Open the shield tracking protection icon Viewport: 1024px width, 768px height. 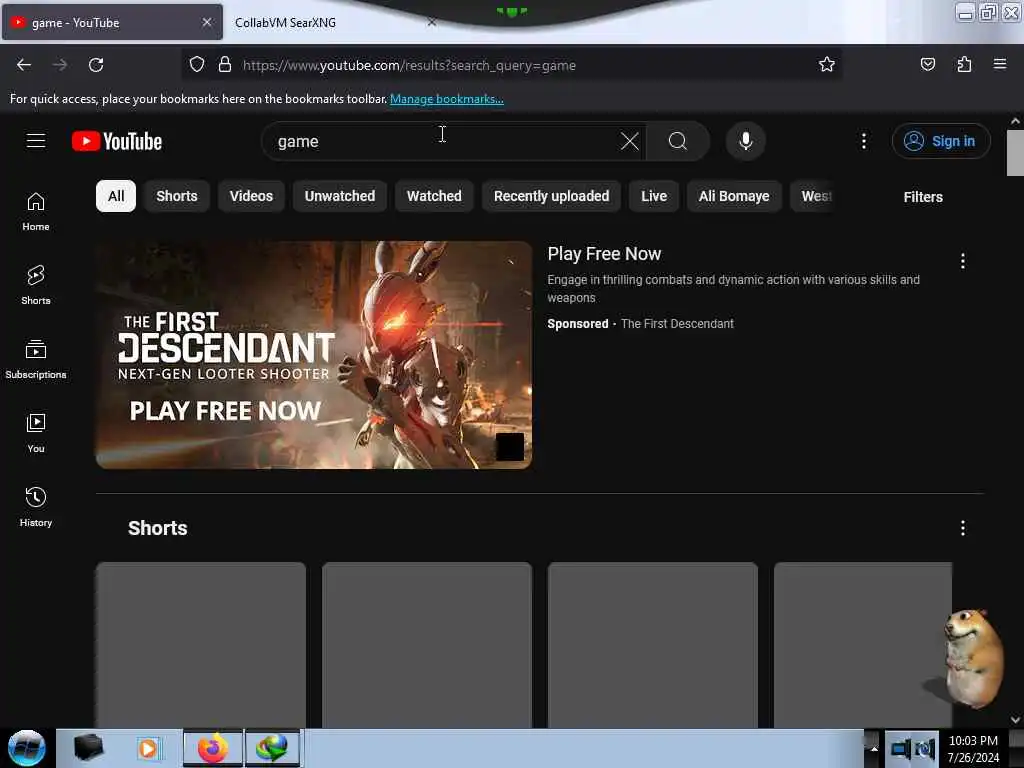point(197,65)
